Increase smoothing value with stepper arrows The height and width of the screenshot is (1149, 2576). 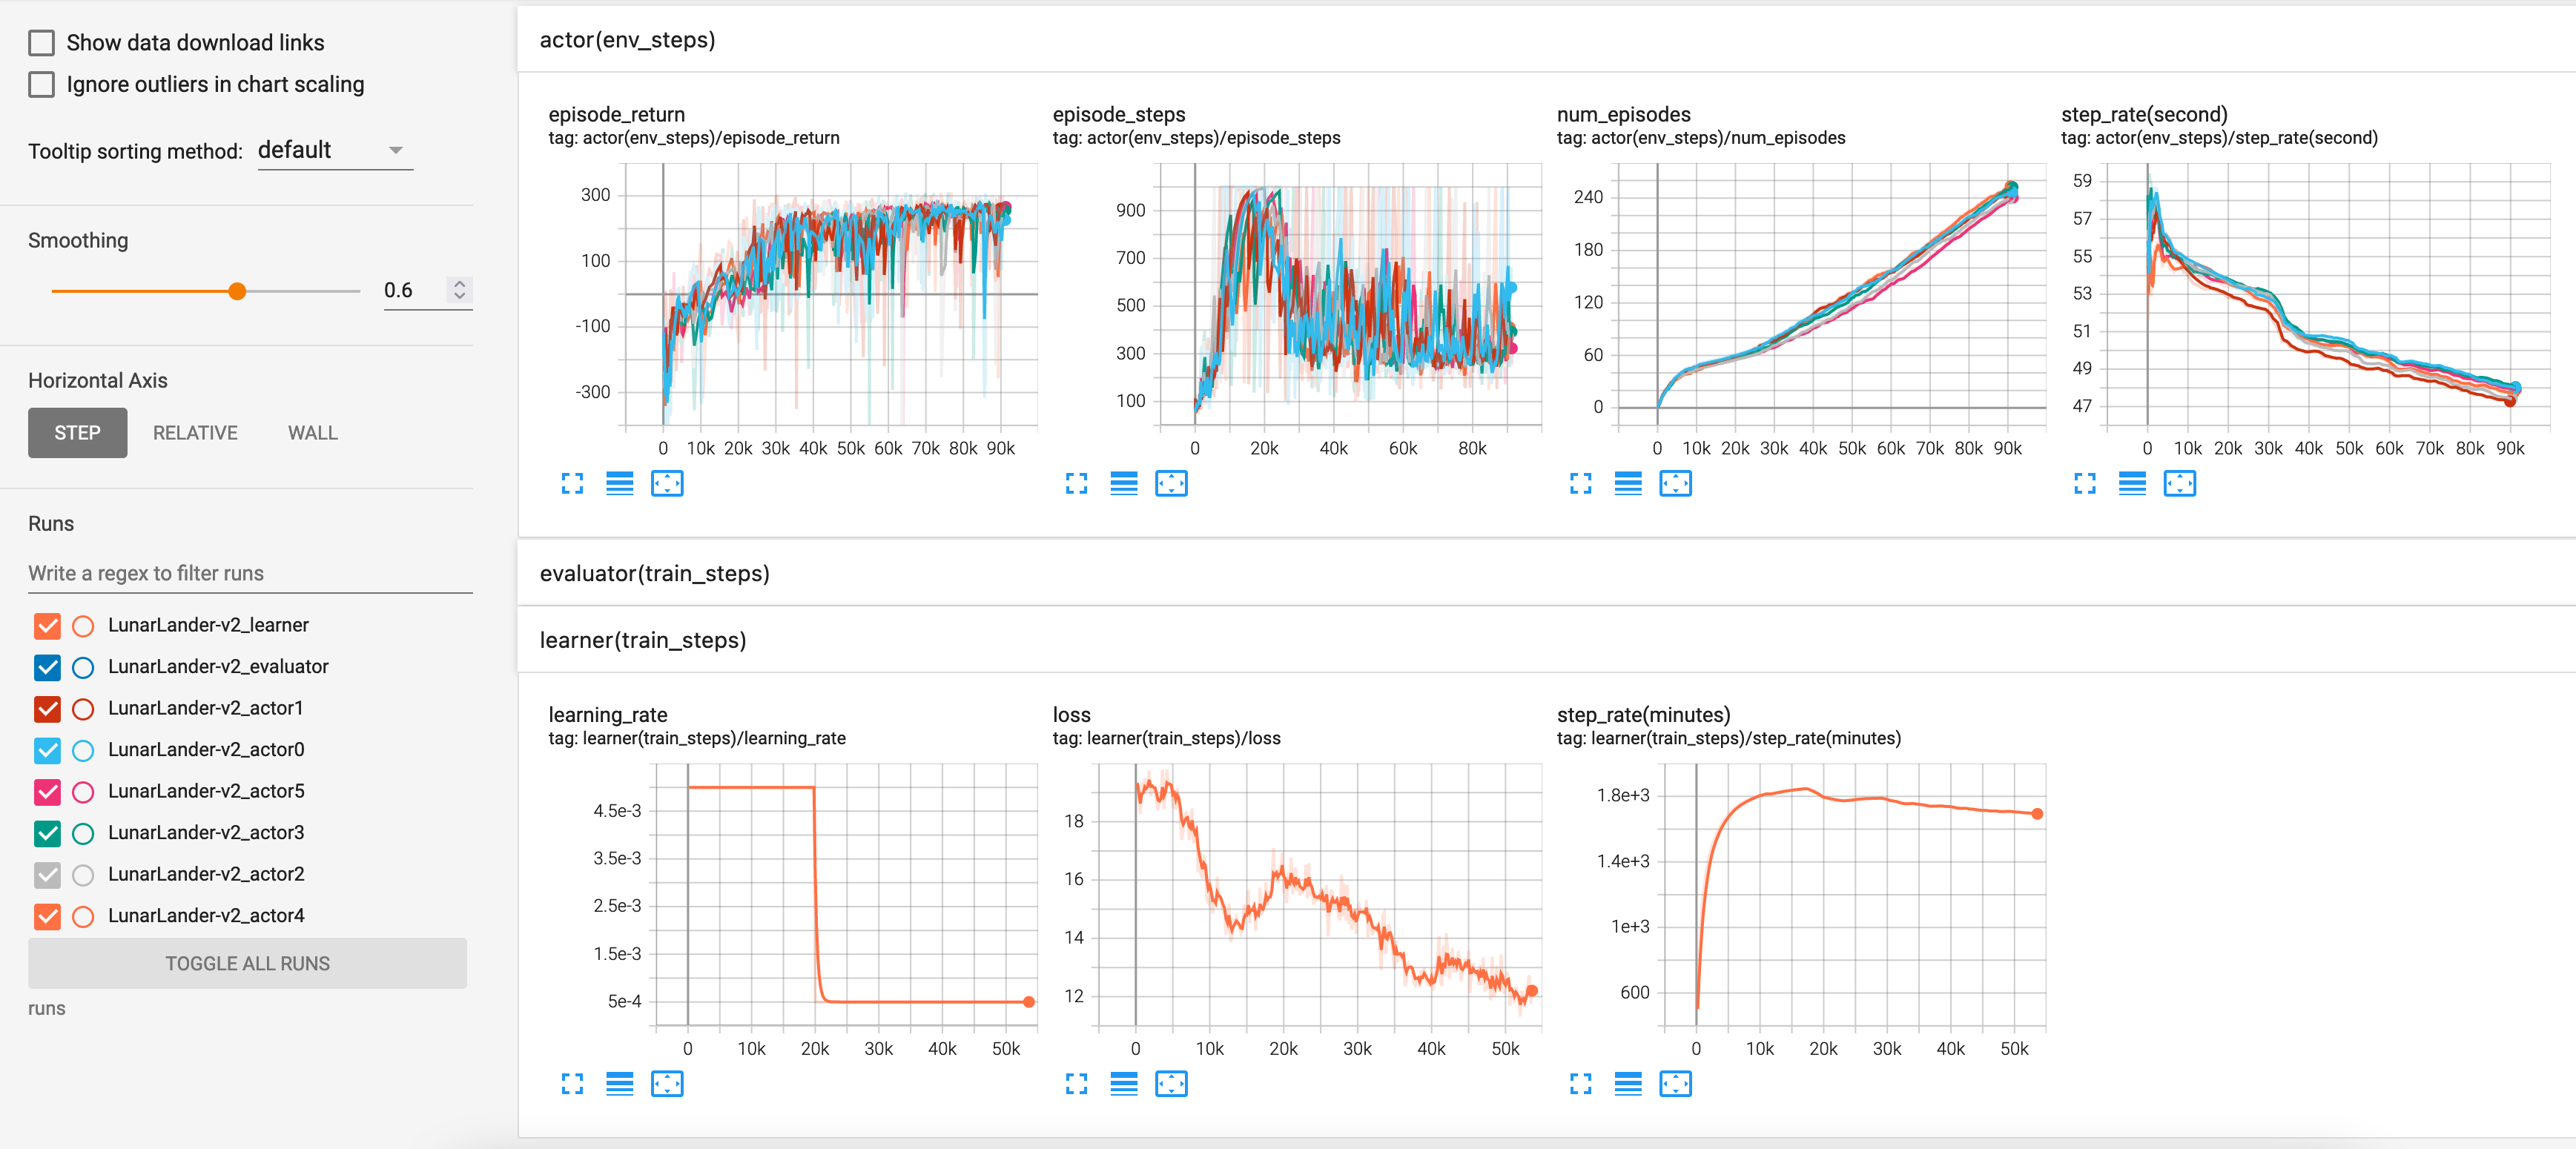460,284
